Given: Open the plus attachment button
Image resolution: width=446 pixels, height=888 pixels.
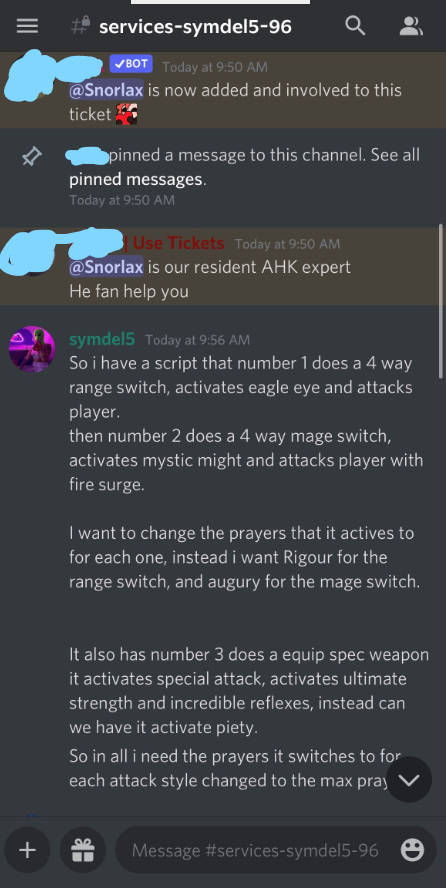Looking at the screenshot, I should 27,850.
